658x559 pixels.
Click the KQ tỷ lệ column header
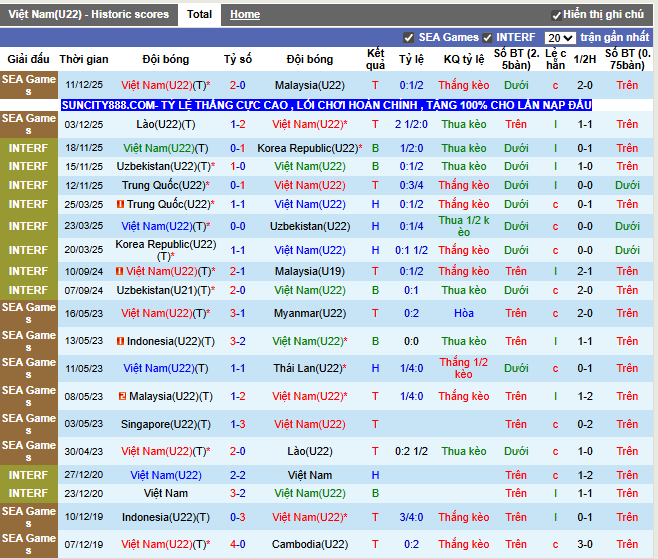pyautogui.click(x=464, y=59)
